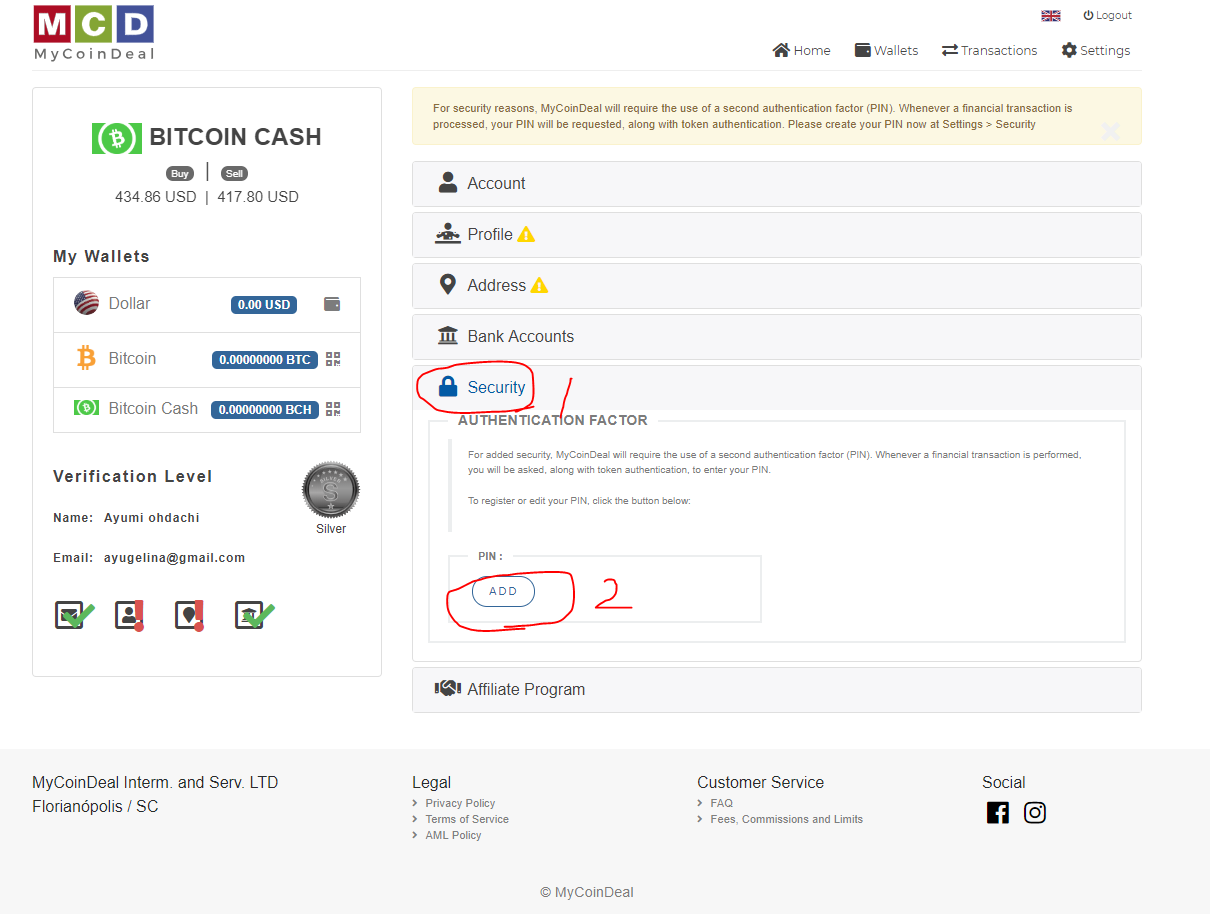
Task: Select the Dollar wallet row
Action: 207,304
